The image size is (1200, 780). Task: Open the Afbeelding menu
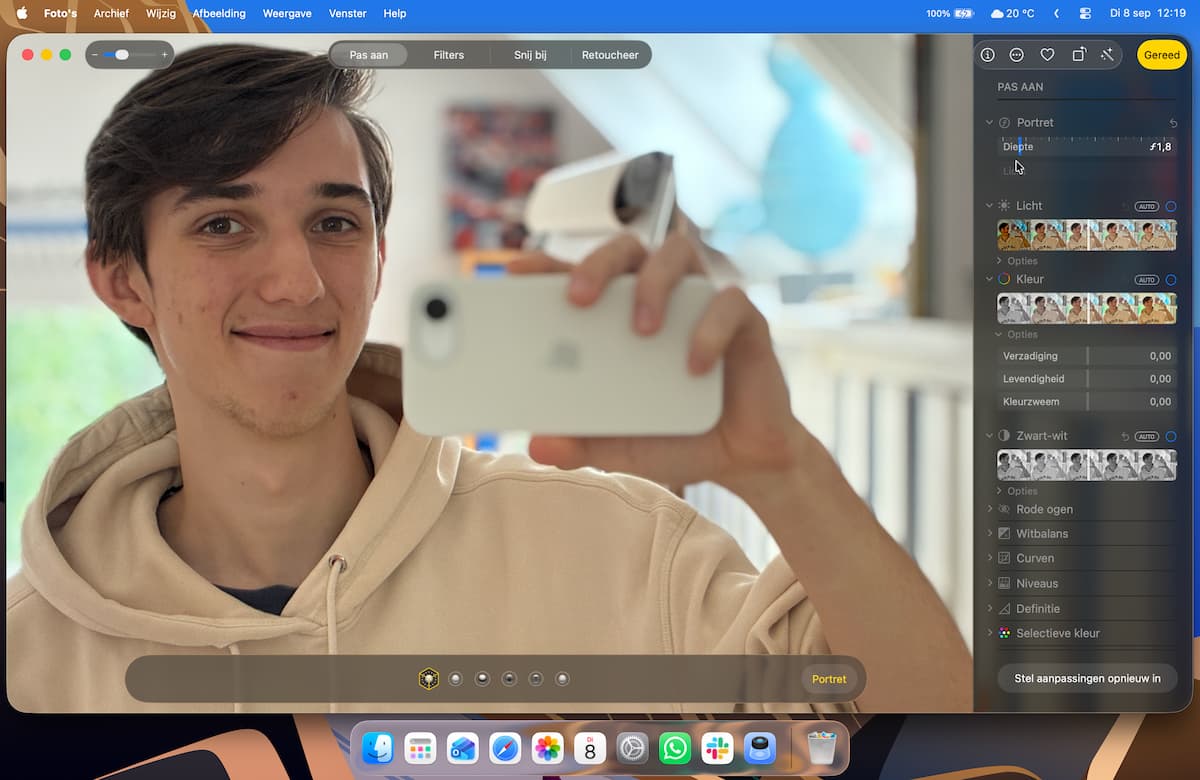coord(218,14)
